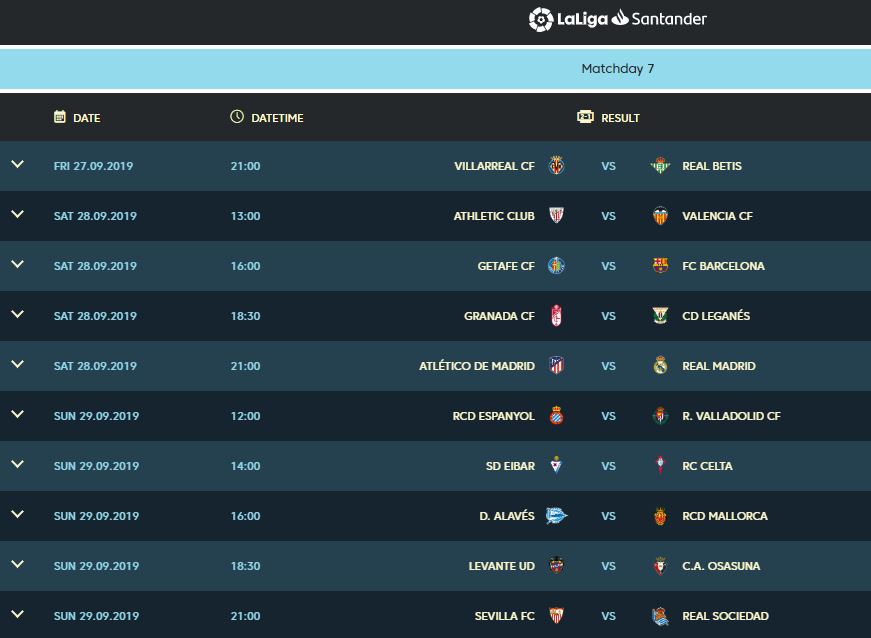Click the clock icon beside DATETIME
The image size is (871, 638).
point(237,117)
